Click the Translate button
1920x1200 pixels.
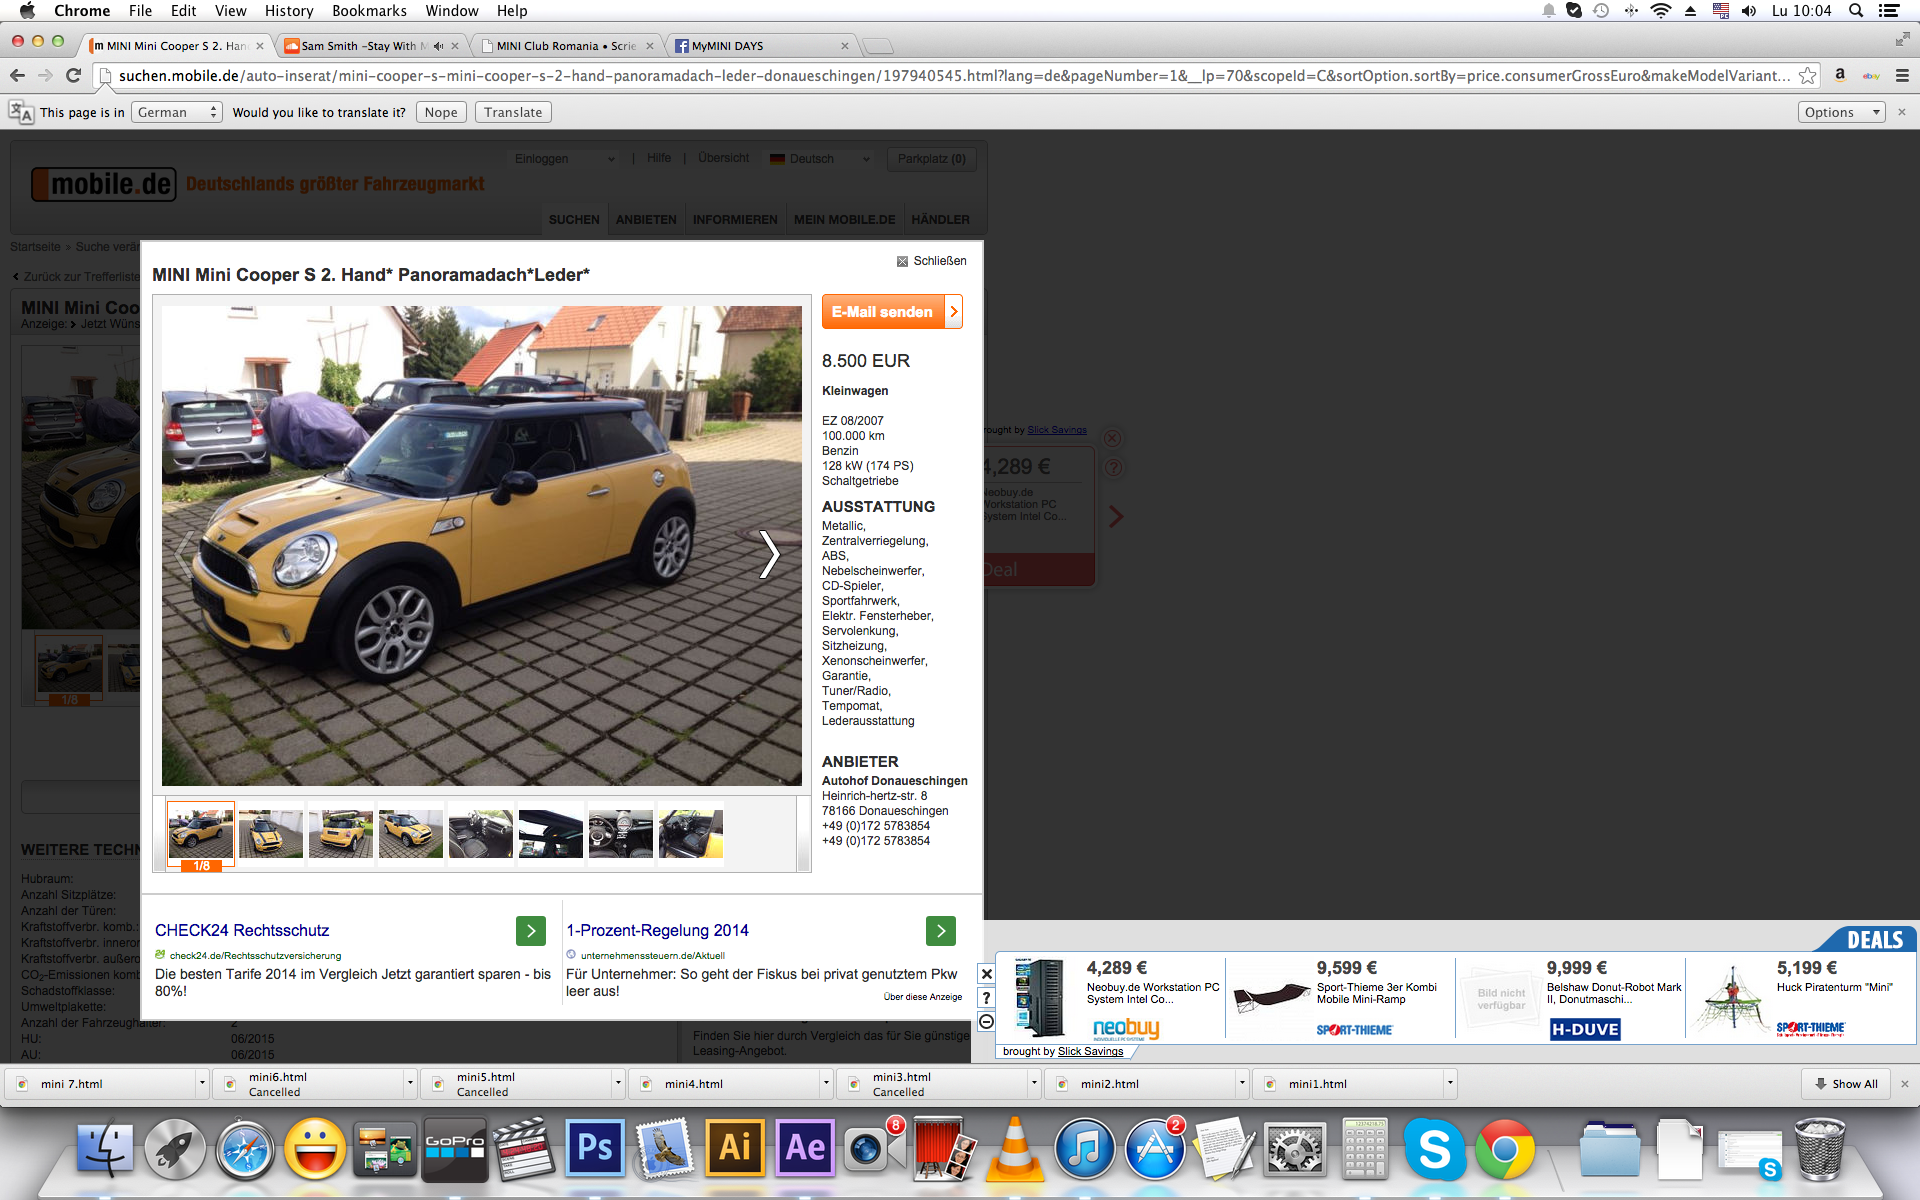(512, 112)
